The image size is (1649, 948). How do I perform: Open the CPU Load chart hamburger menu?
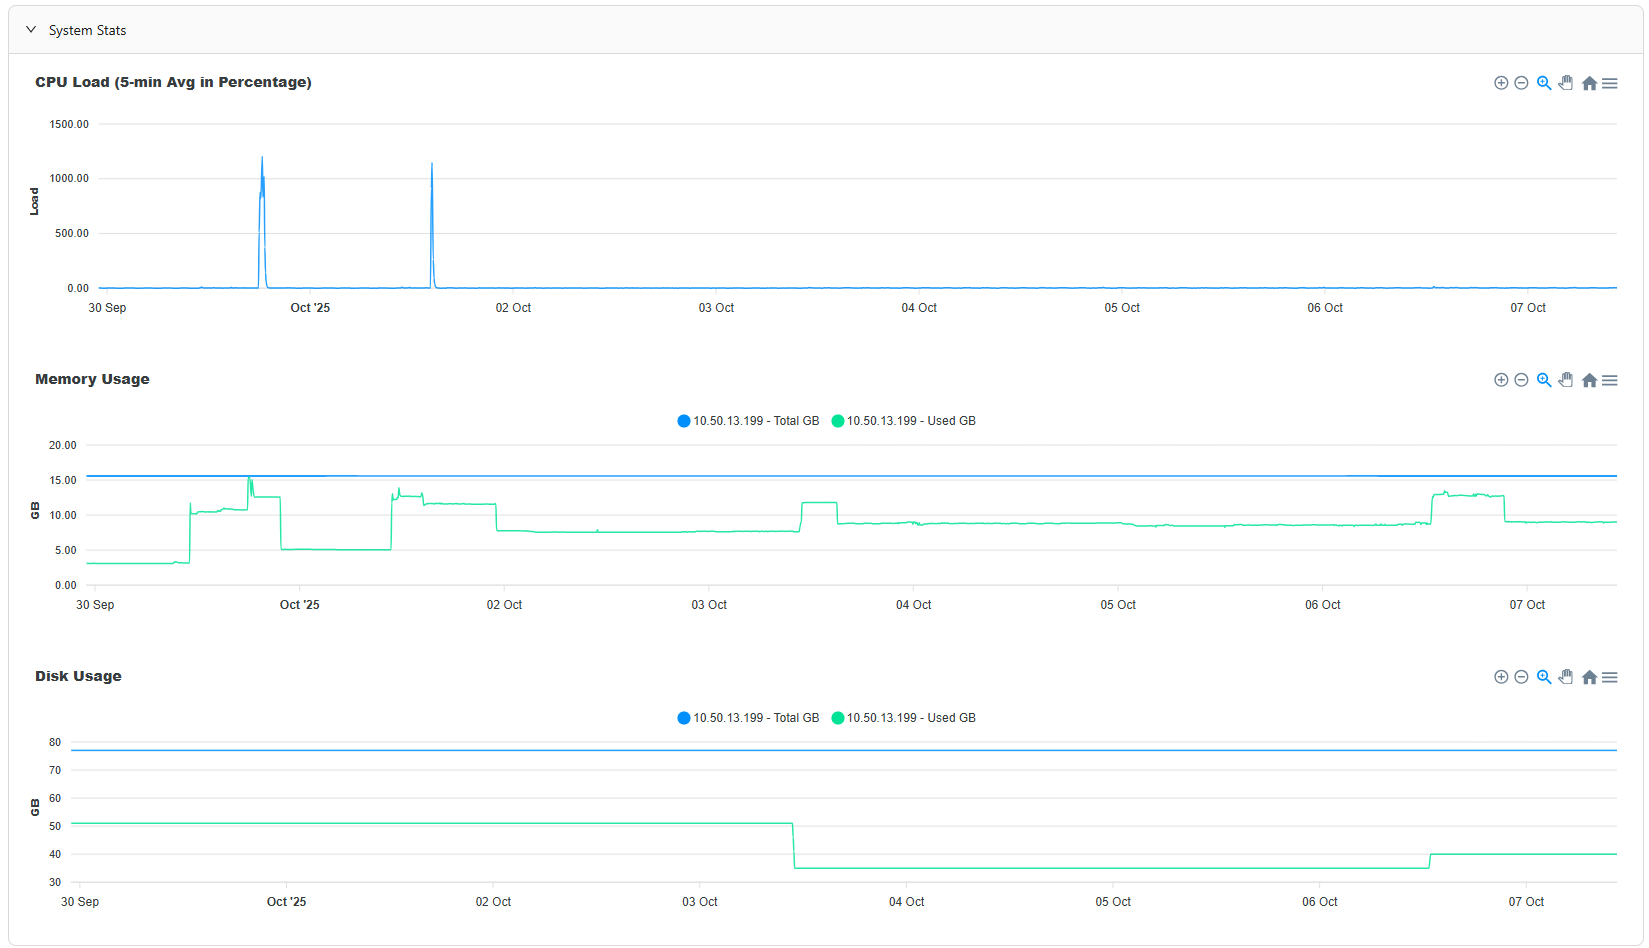pyautogui.click(x=1610, y=83)
